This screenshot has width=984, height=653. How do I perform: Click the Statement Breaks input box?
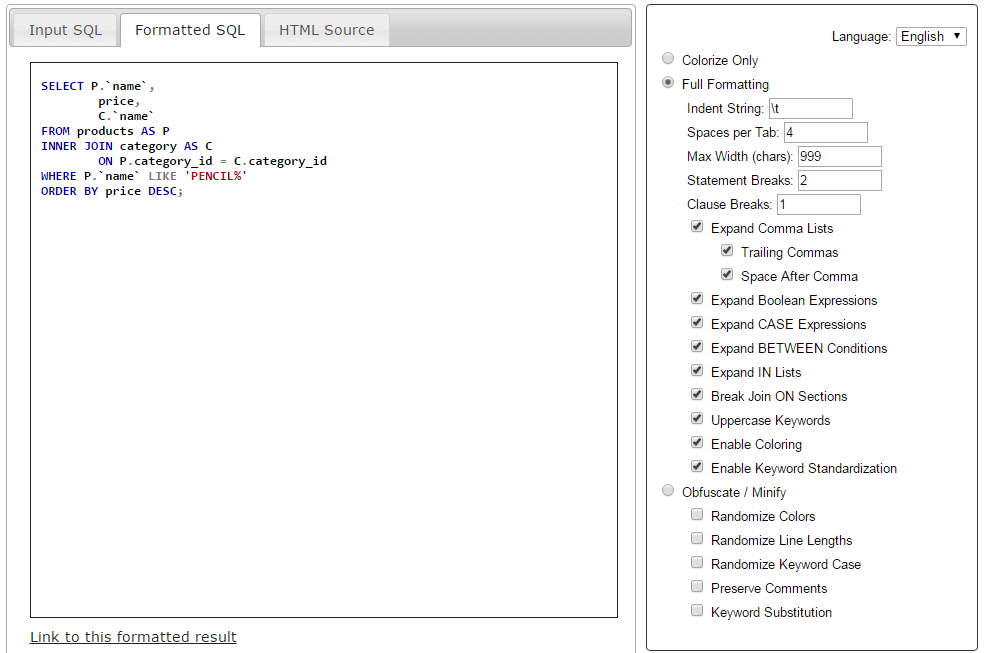click(x=839, y=180)
